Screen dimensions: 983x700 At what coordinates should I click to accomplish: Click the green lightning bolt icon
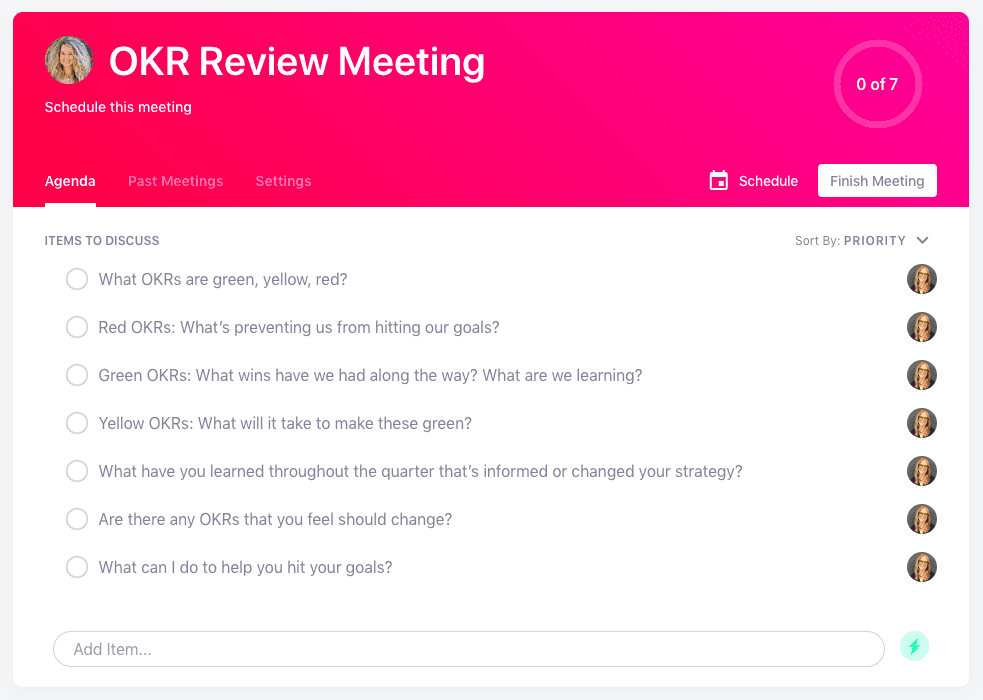[914, 646]
